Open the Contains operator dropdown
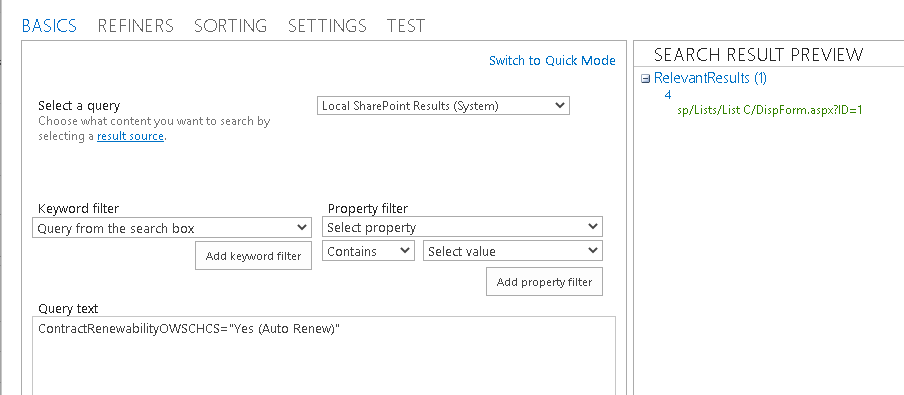The width and height of the screenshot is (904, 395). click(x=368, y=251)
